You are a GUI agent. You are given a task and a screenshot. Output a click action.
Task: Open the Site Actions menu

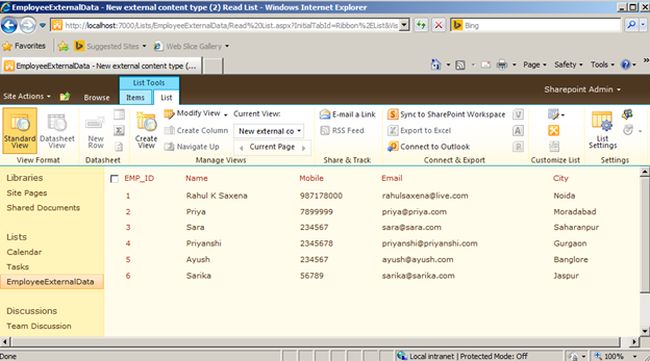click(27, 96)
